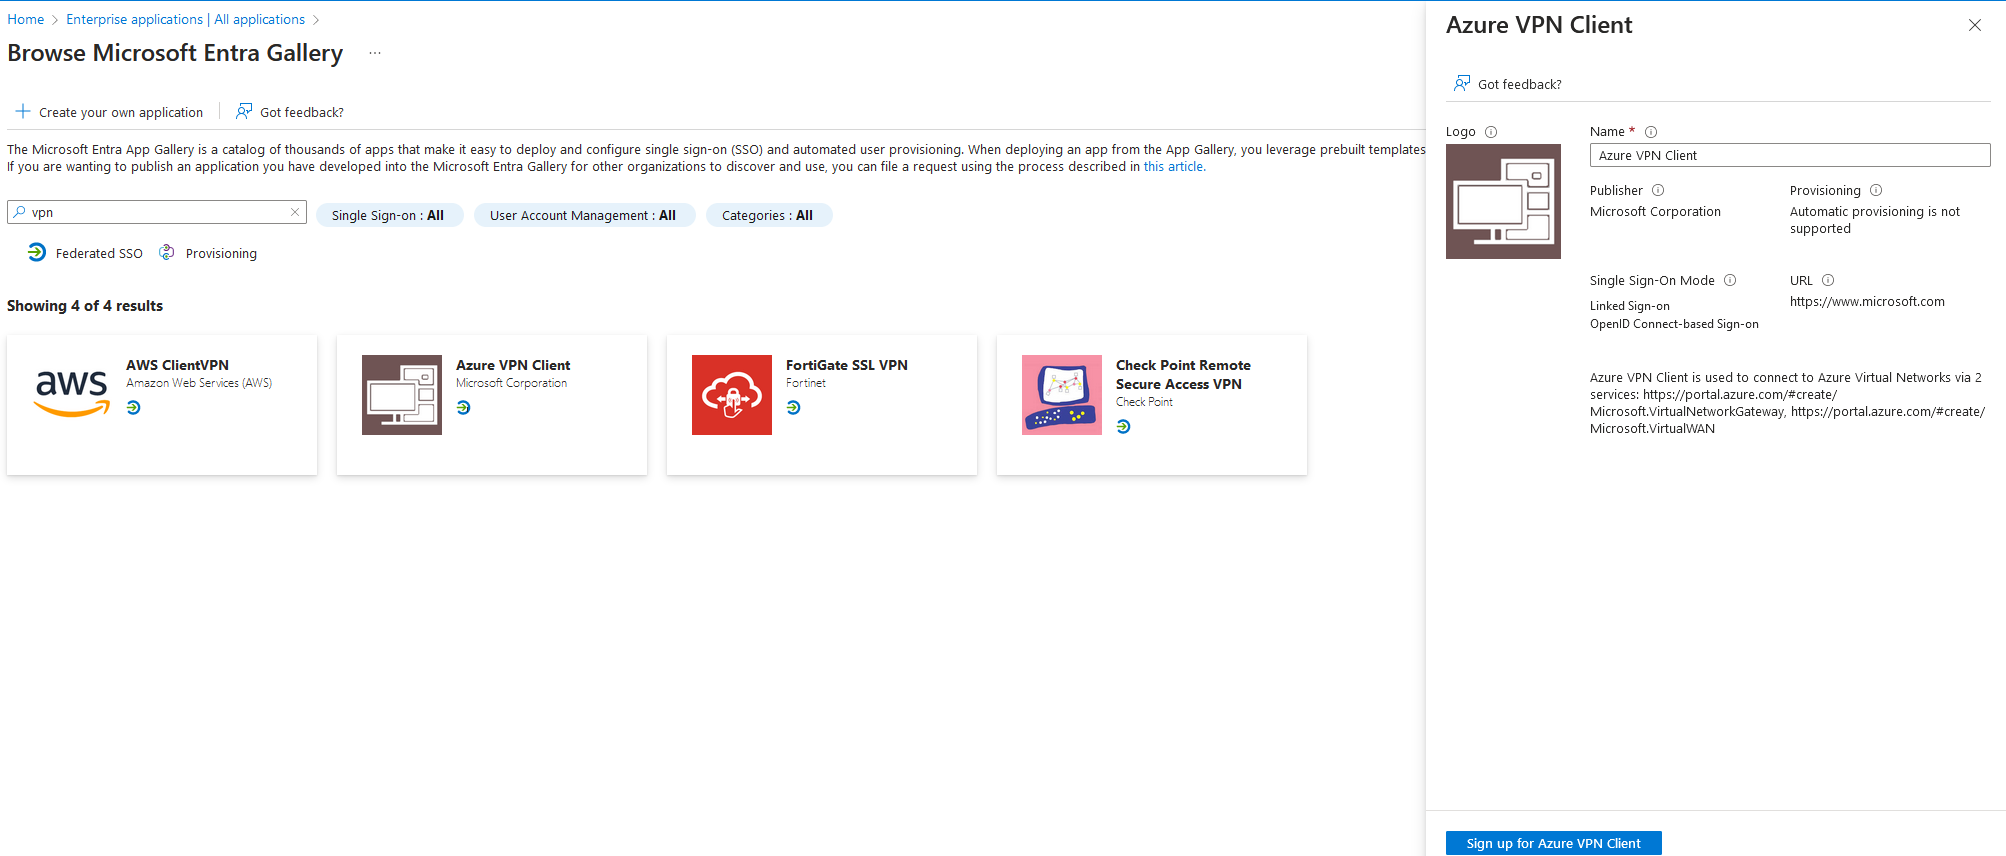Viewport: 2006px width, 856px height.
Task: Select Check Point Remote Secure Access VPN title
Action: tap(1183, 375)
